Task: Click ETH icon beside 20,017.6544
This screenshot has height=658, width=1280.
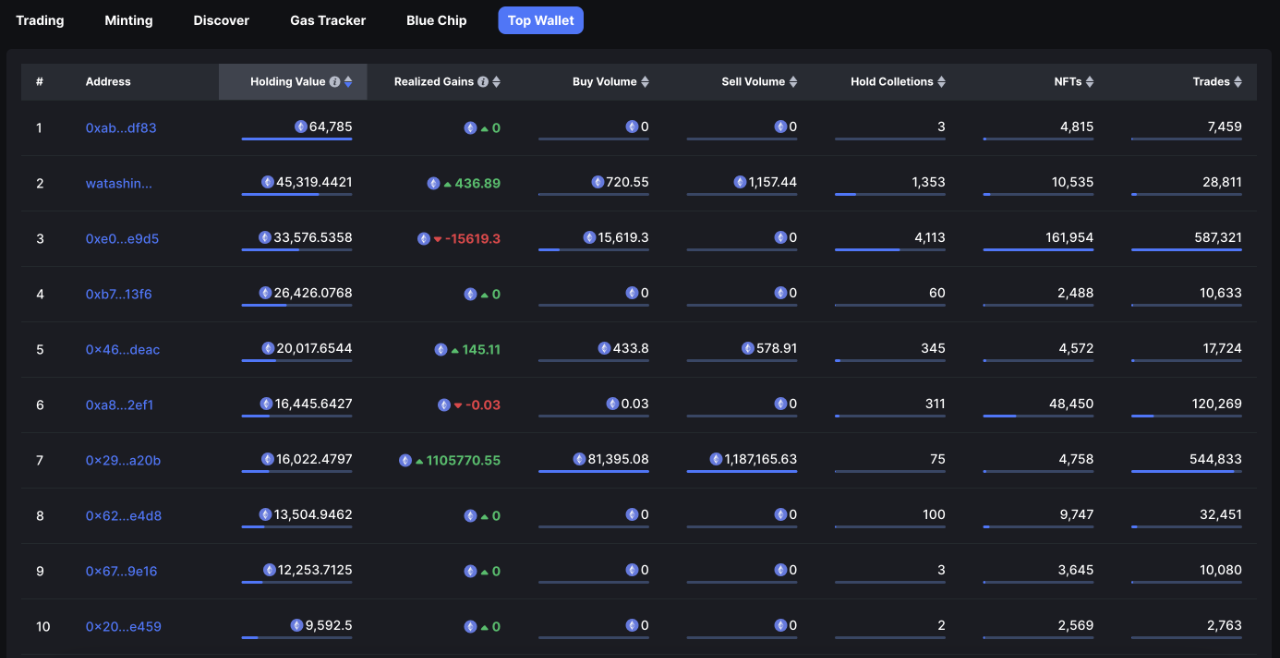Action: (268, 348)
